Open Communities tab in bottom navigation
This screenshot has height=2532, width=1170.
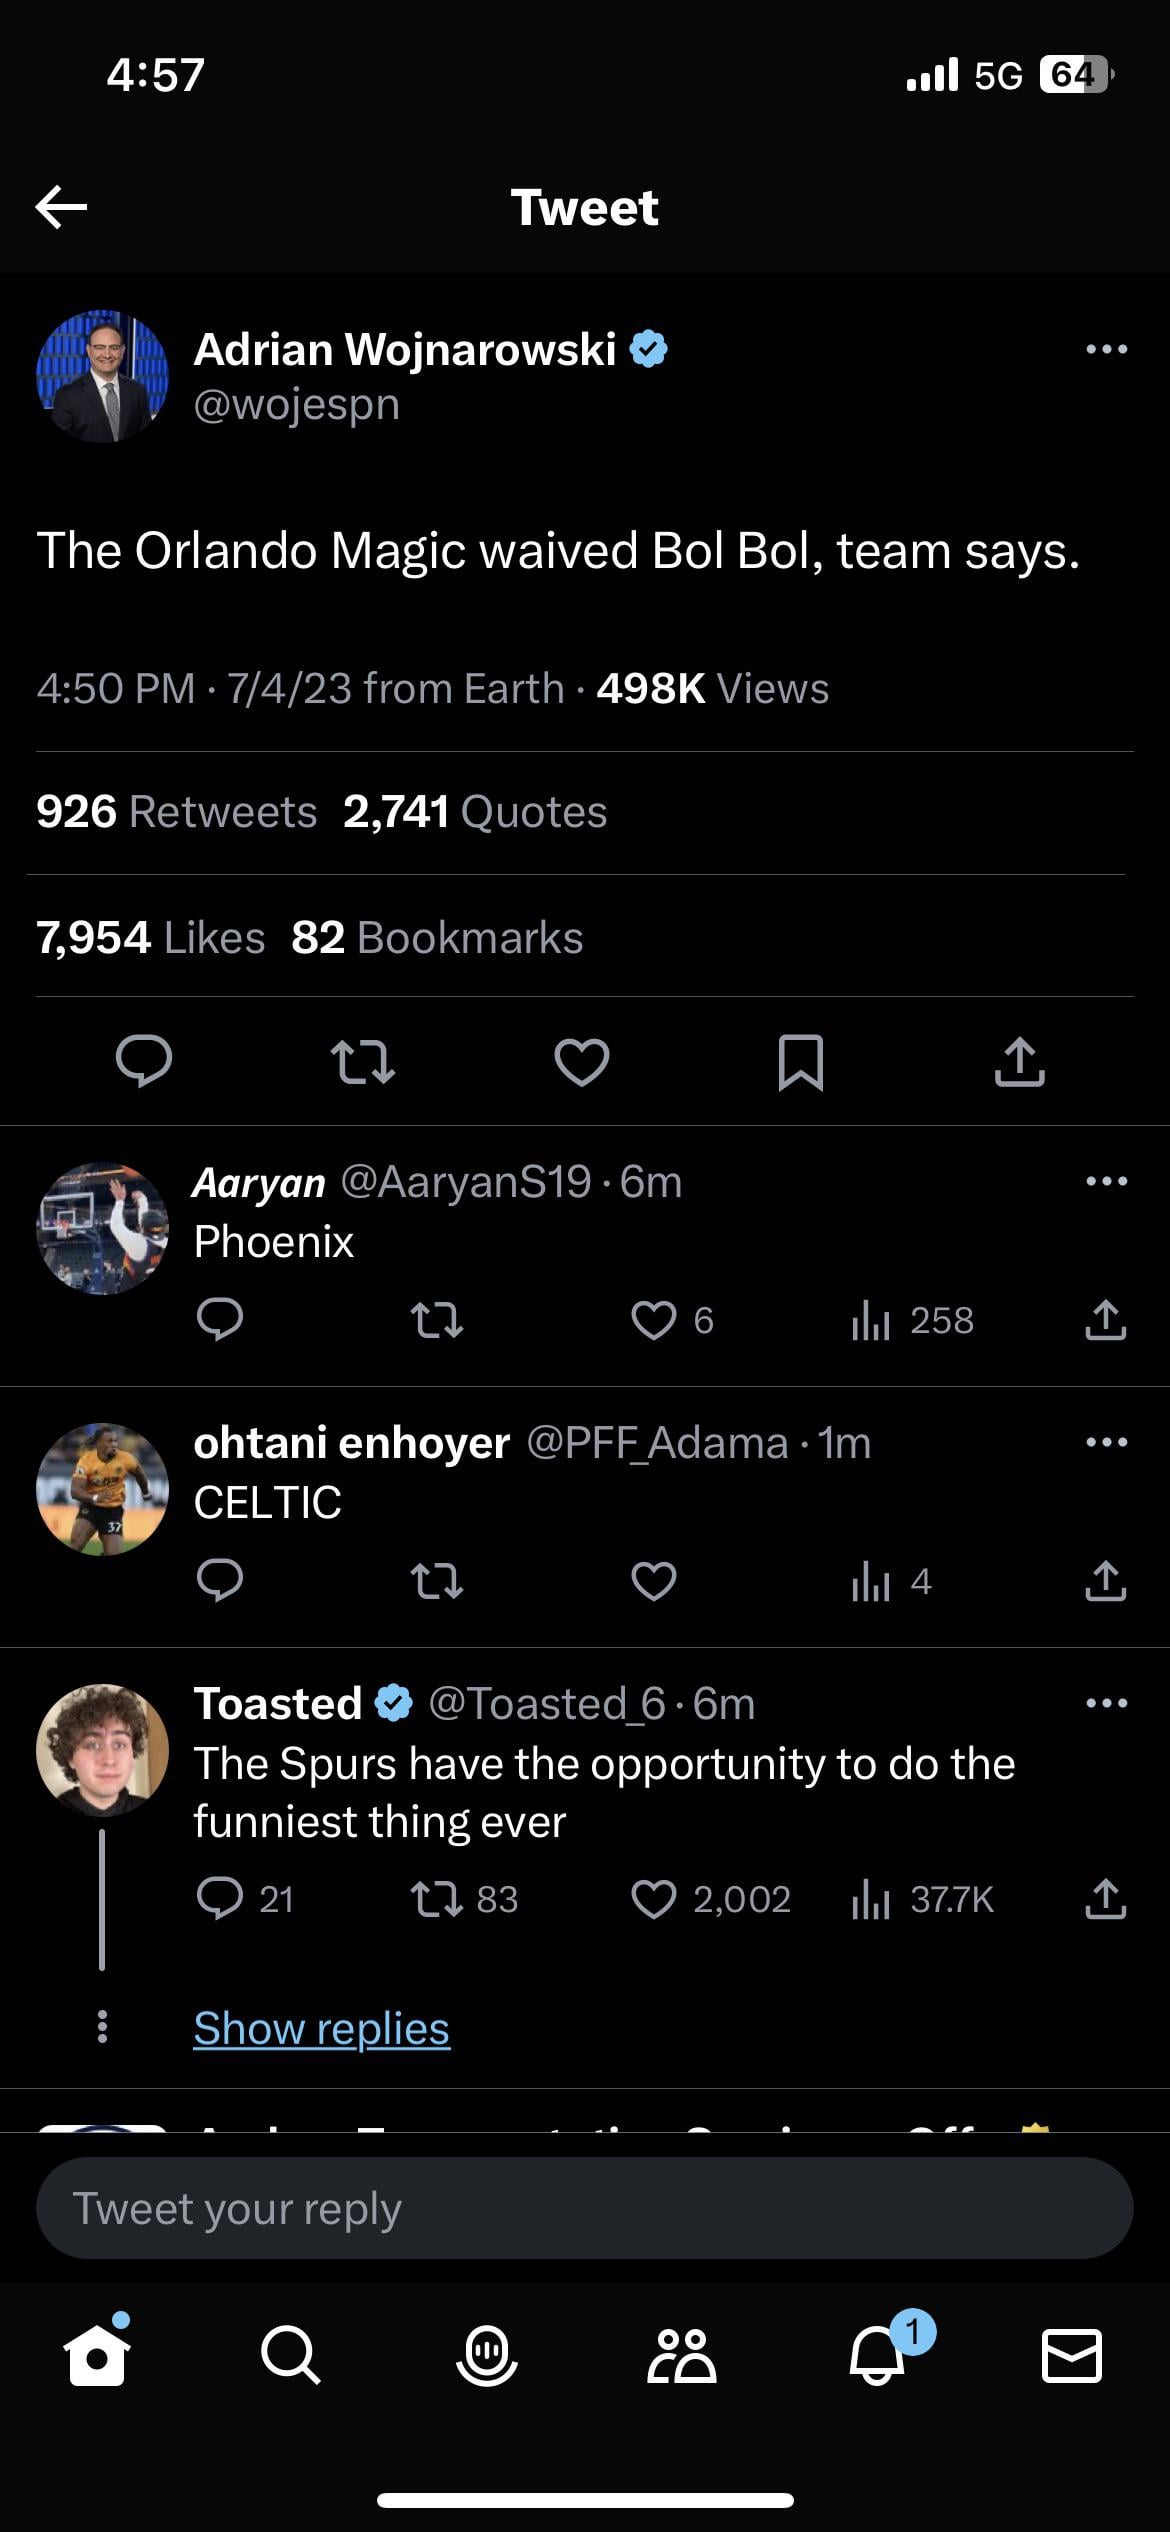(681, 2356)
